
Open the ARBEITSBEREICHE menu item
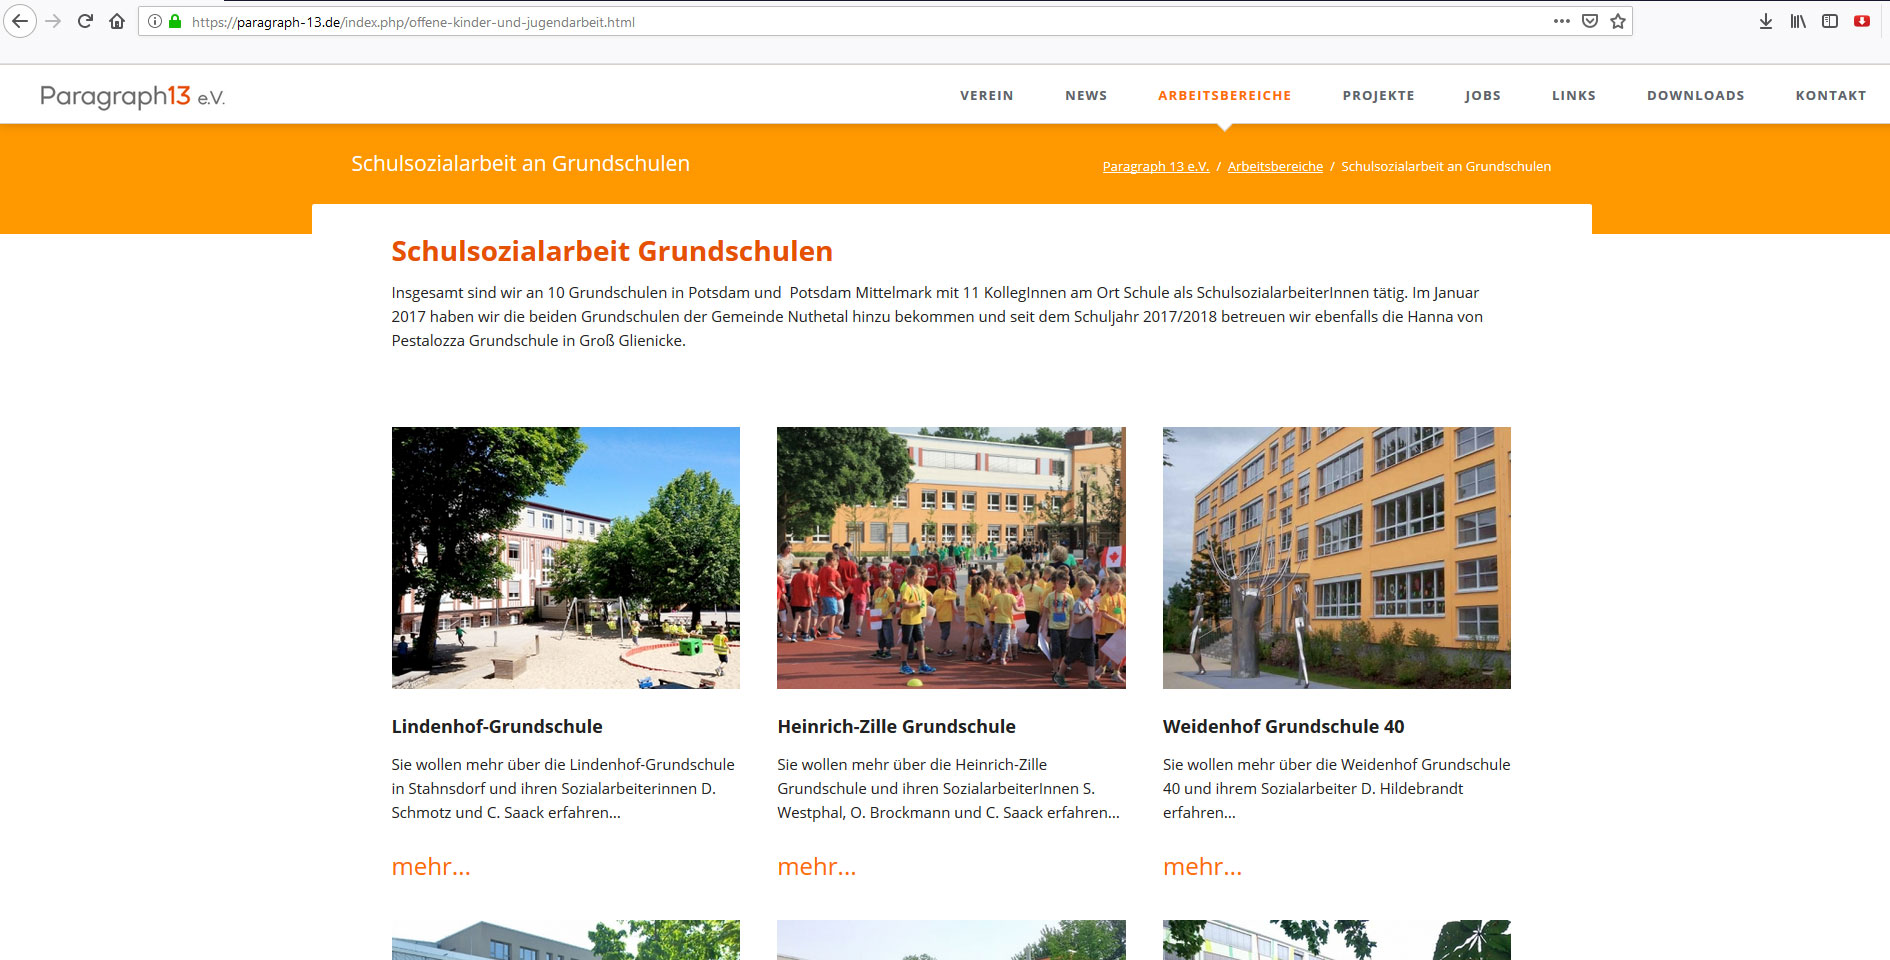[x=1225, y=96]
